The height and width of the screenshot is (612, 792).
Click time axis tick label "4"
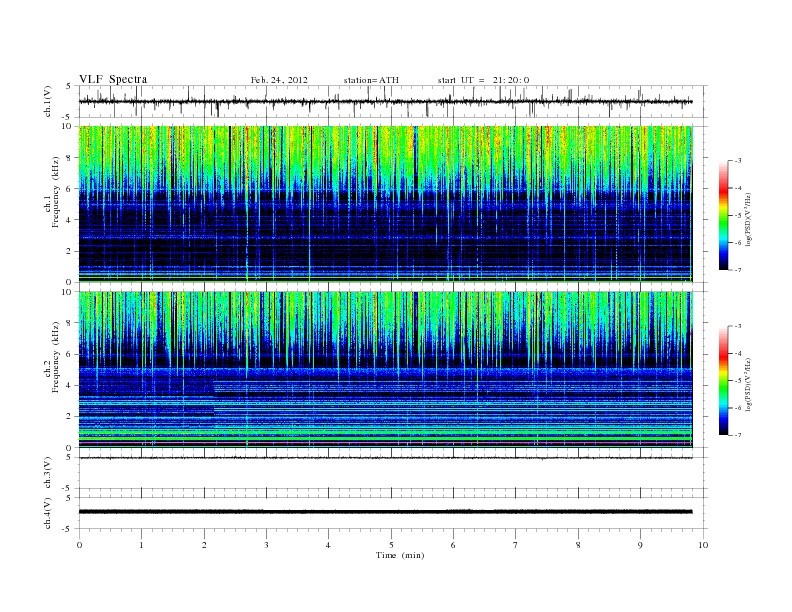coord(328,545)
